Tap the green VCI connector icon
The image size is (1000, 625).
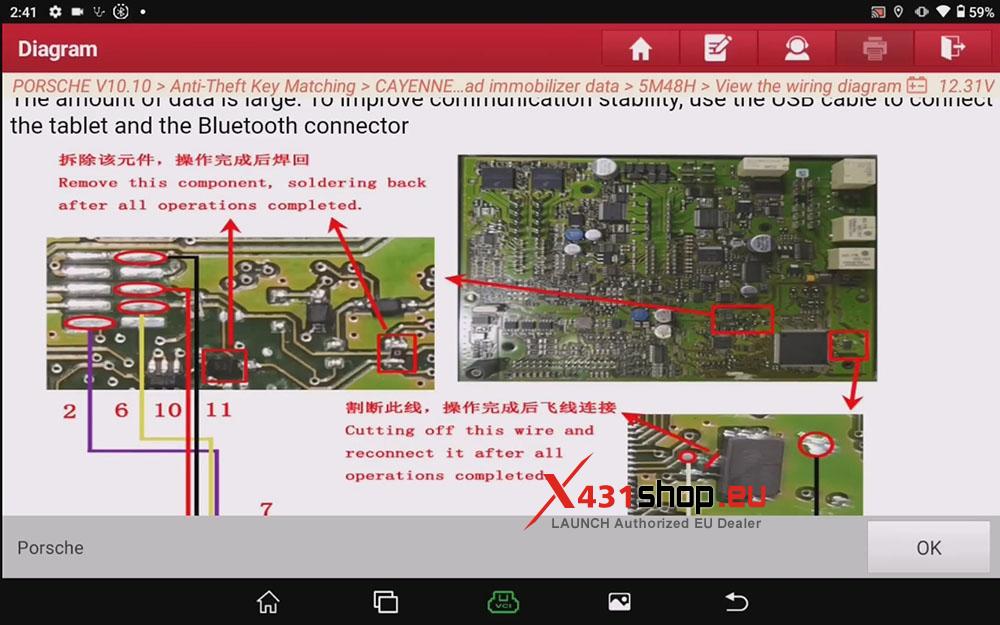pyautogui.click(x=503, y=601)
